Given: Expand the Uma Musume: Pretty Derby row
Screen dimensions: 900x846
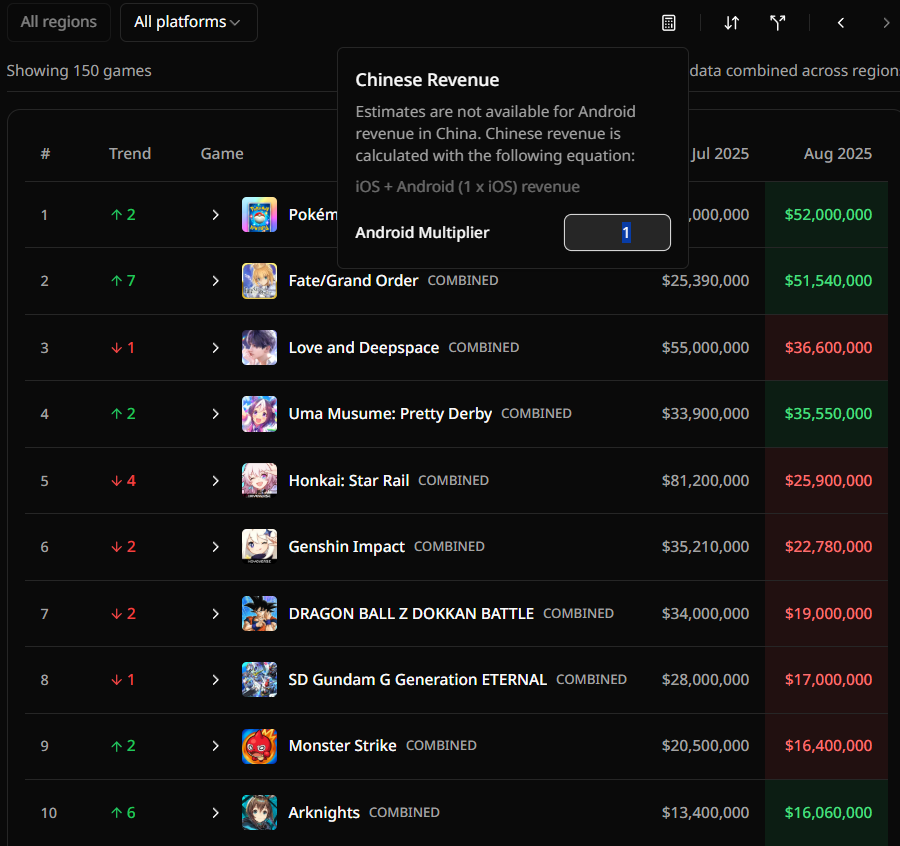Looking at the screenshot, I should click(x=215, y=414).
